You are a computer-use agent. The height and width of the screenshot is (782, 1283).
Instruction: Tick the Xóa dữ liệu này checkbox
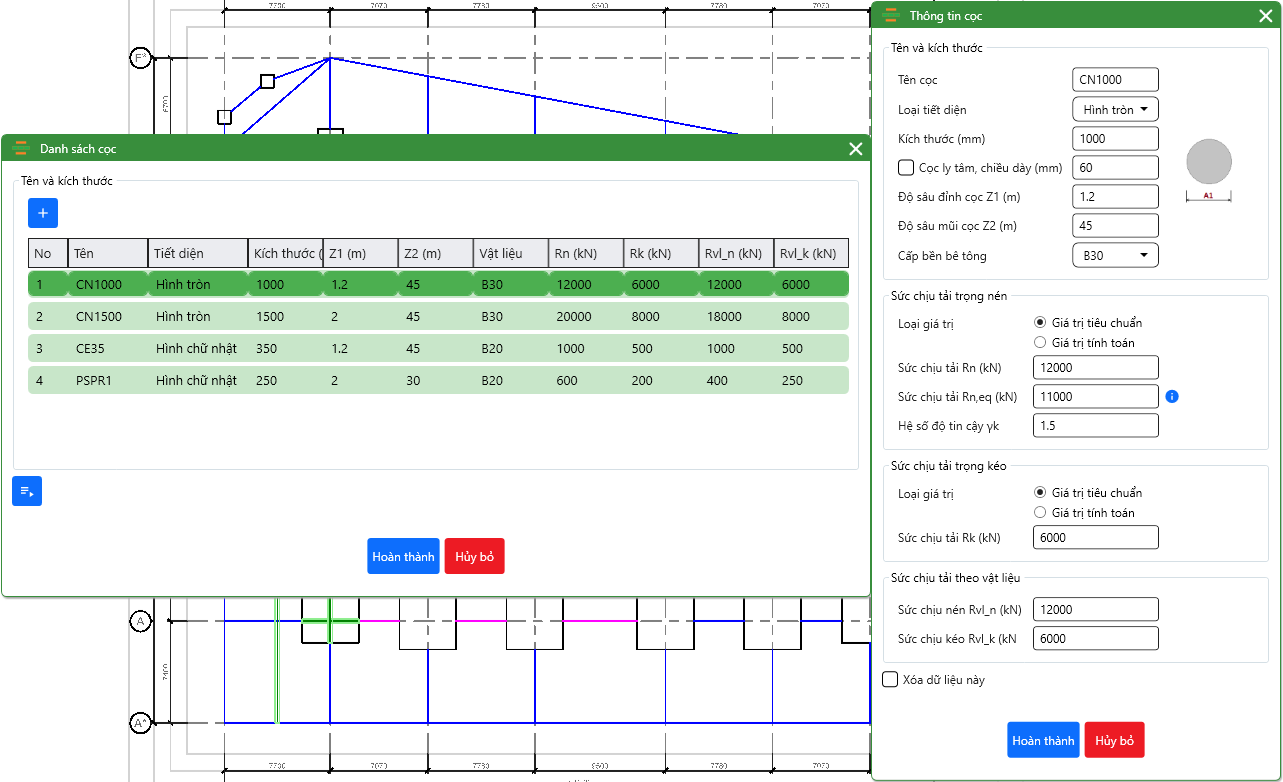[890, 680]
